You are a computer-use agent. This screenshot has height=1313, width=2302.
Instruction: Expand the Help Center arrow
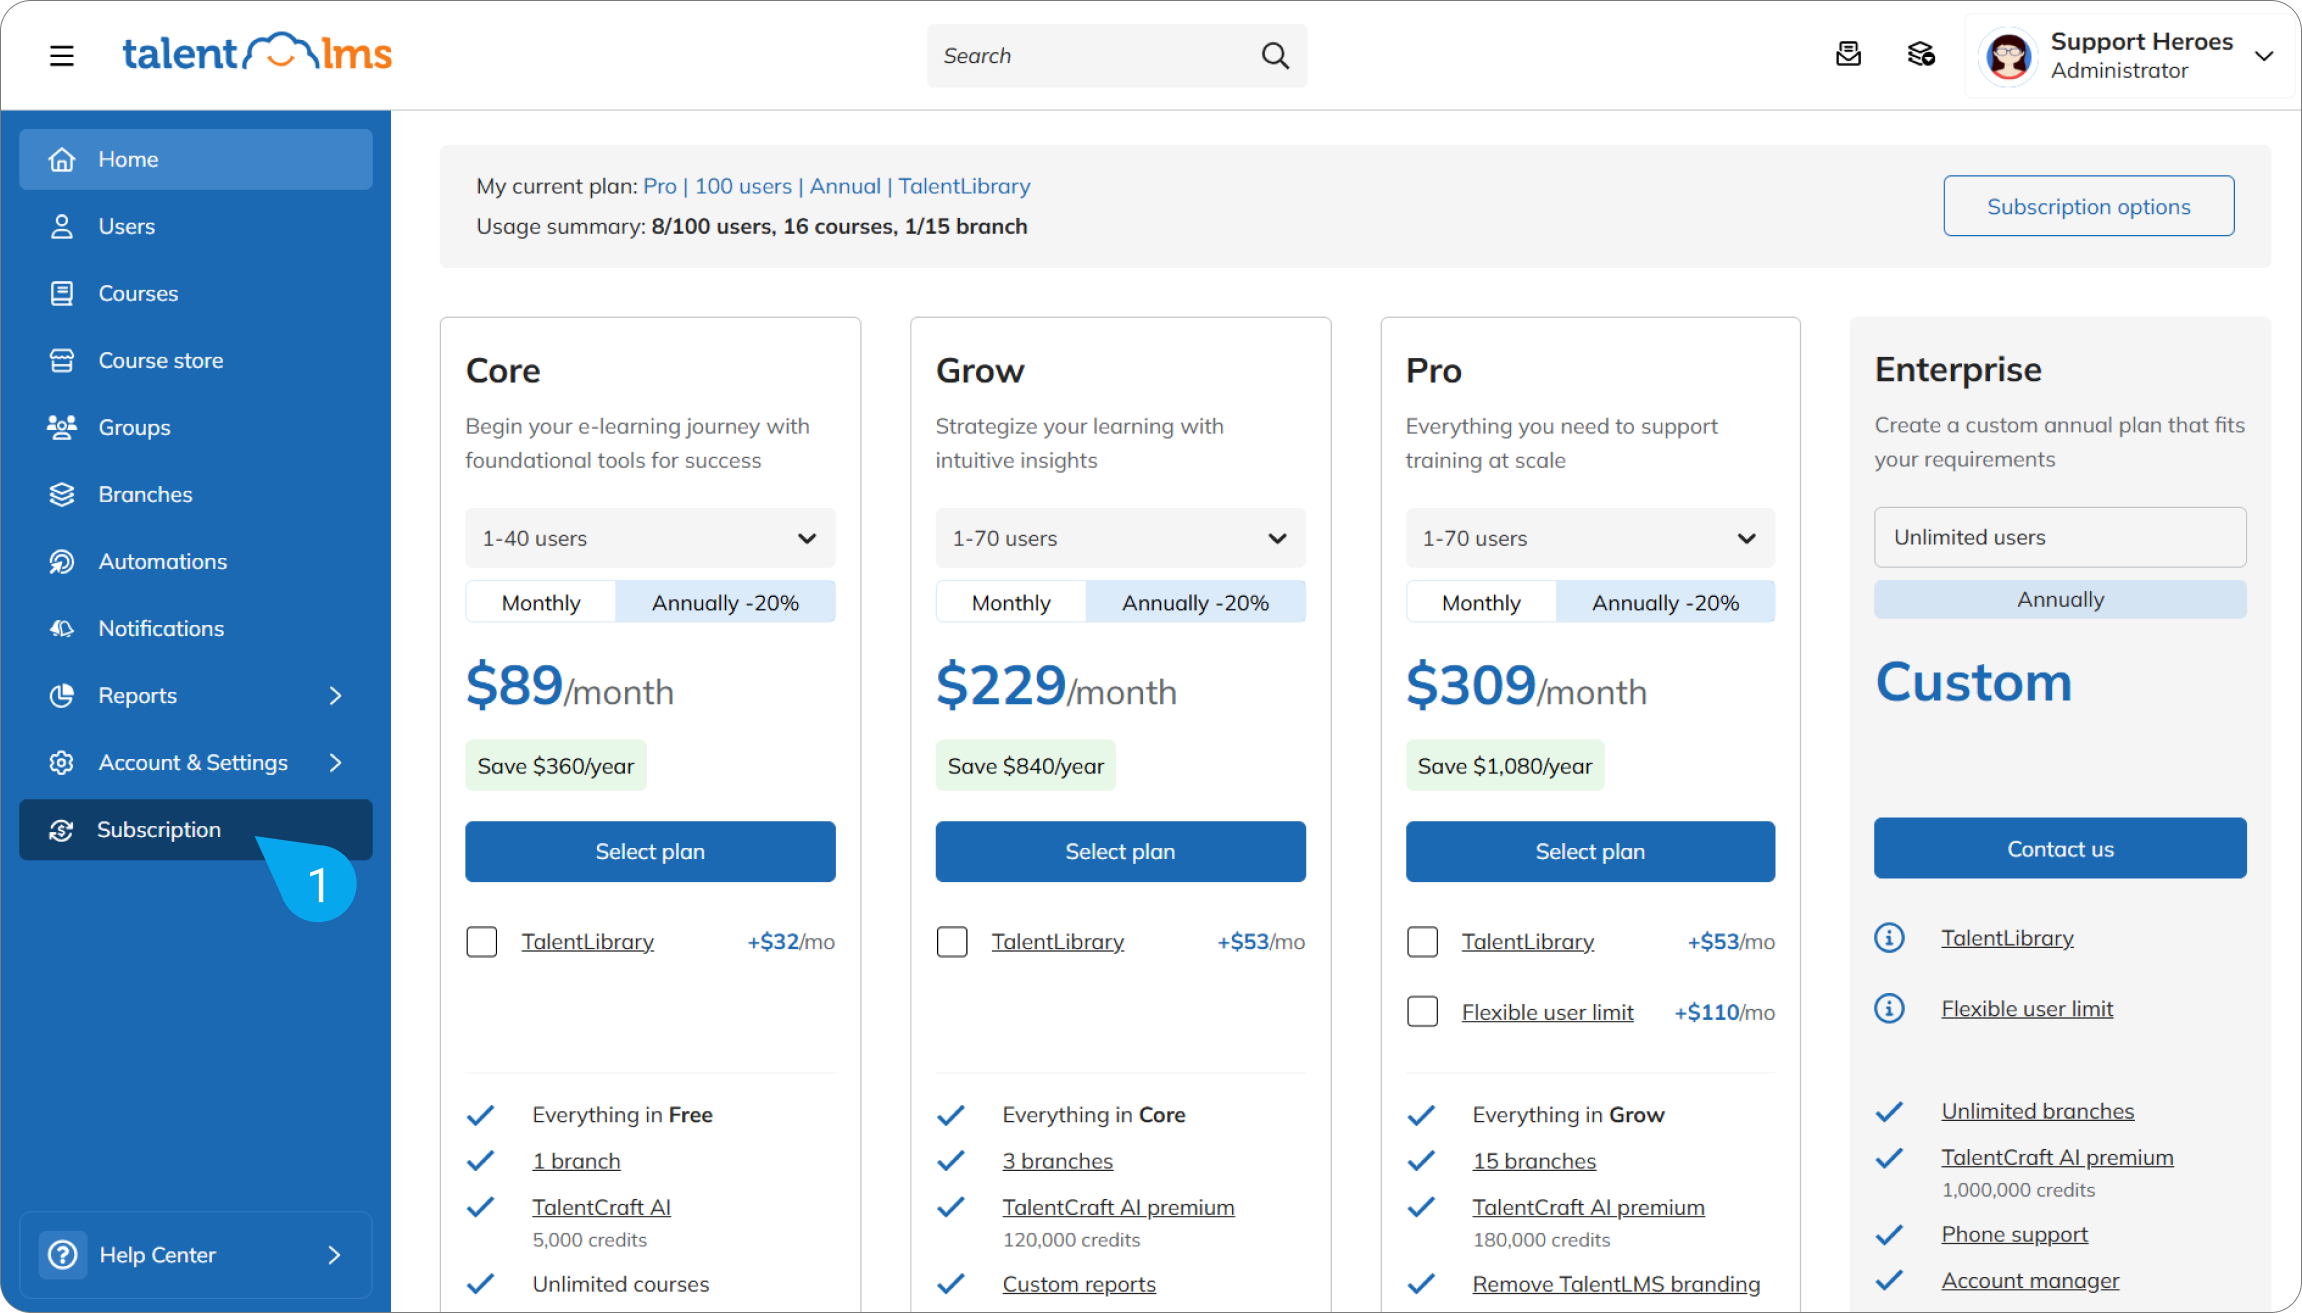(x=335, y=1254)
